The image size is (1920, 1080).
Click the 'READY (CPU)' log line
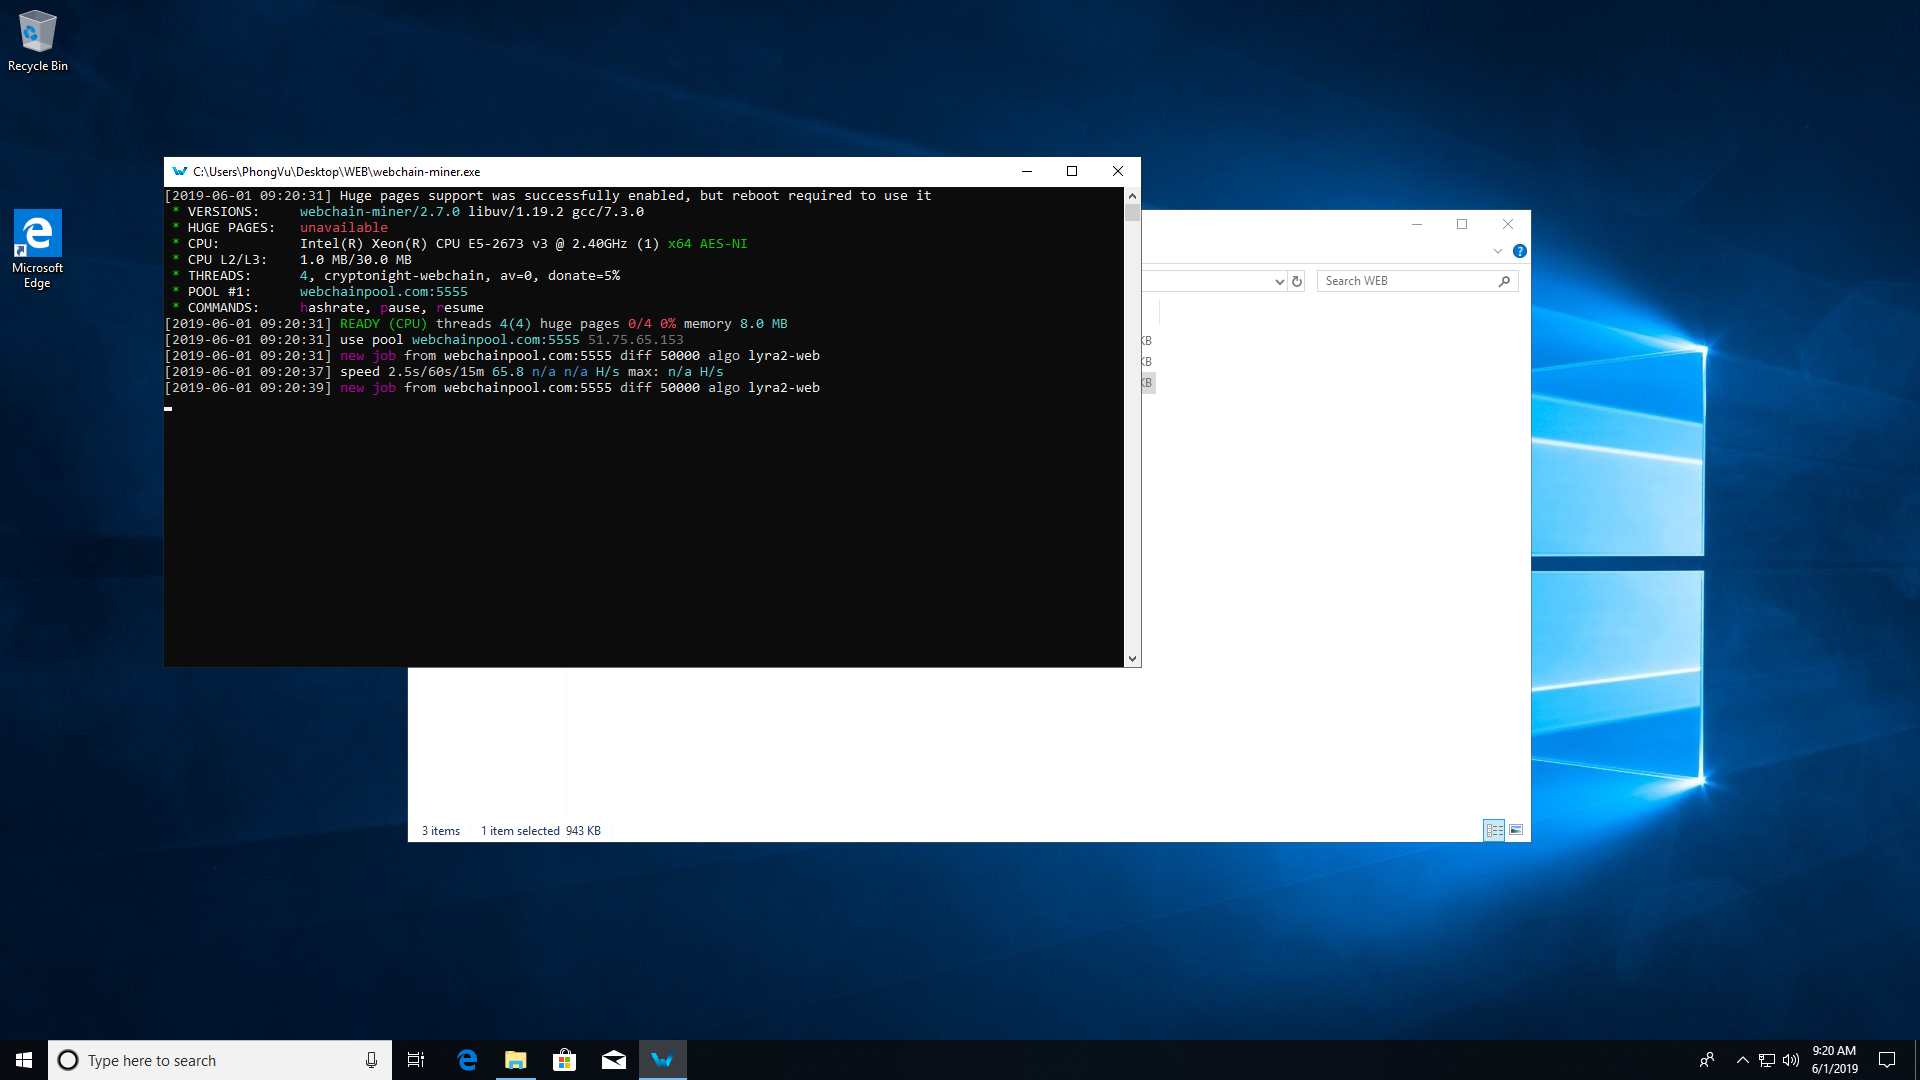click(x=476, y=324)
